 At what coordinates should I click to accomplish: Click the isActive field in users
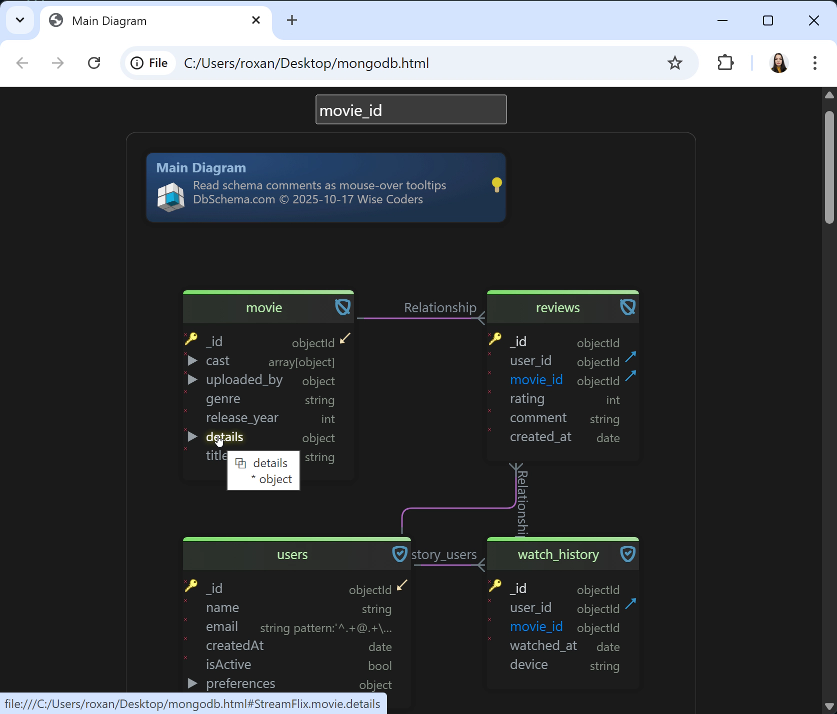(228, 664)
